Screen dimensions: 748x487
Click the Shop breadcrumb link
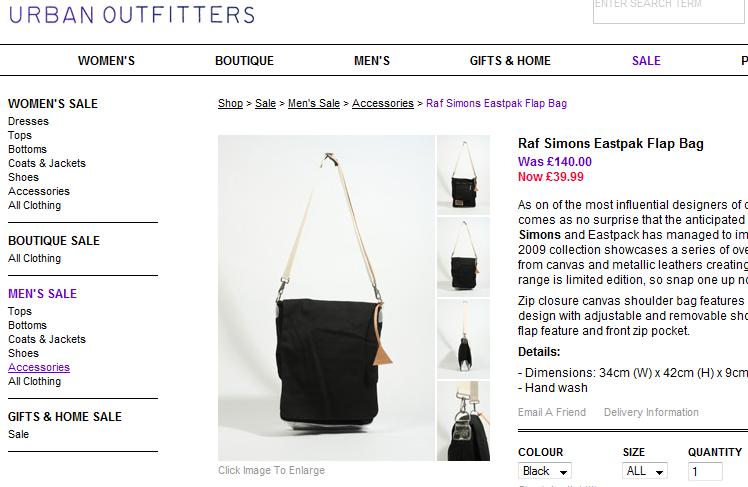click(230, 103)
